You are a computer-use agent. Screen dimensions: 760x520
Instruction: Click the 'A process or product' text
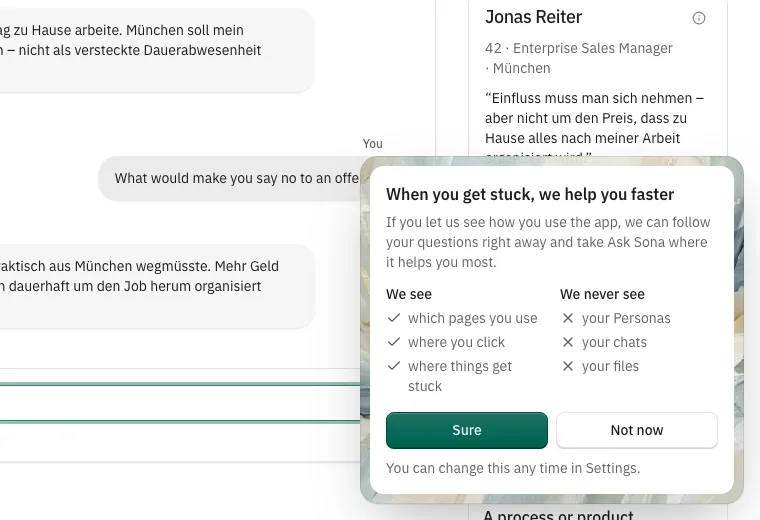pyautogui.click(x=558, y=515)
